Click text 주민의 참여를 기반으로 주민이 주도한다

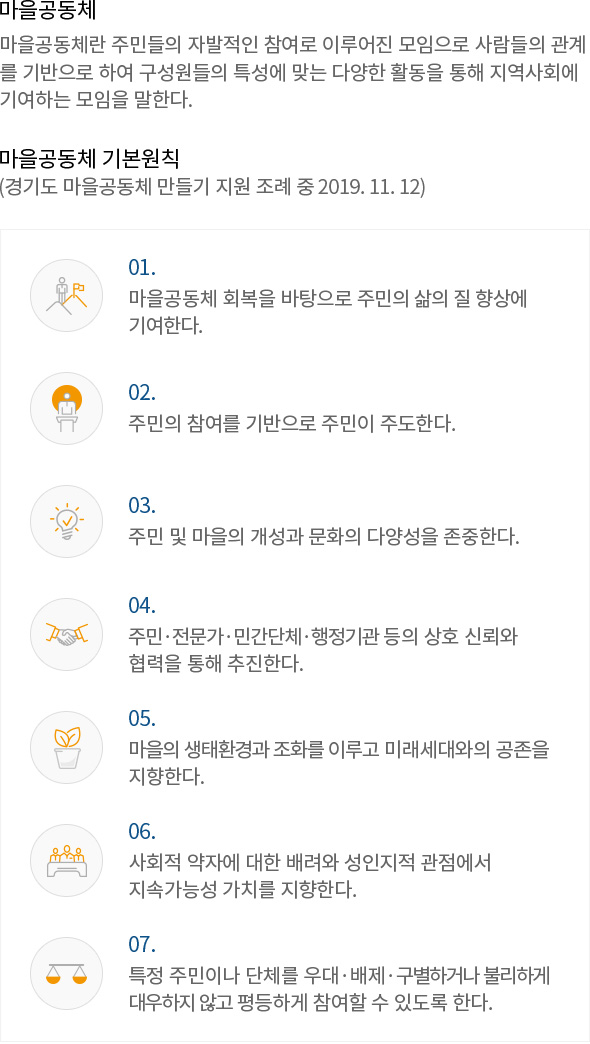292,423
